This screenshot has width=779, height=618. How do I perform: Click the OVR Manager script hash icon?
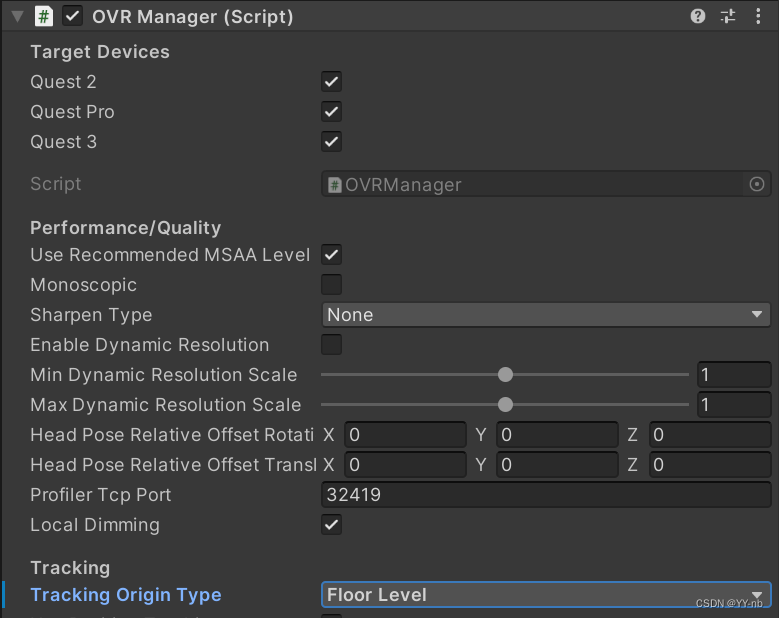[x=44, y=16]
